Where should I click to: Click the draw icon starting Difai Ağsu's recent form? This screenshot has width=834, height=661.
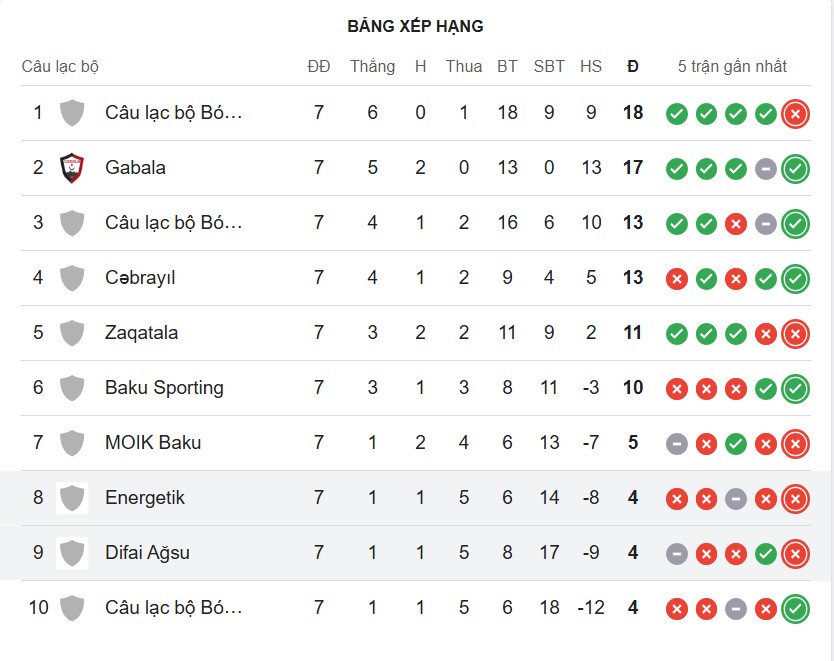pyautogui.click(x=676, y=553)
